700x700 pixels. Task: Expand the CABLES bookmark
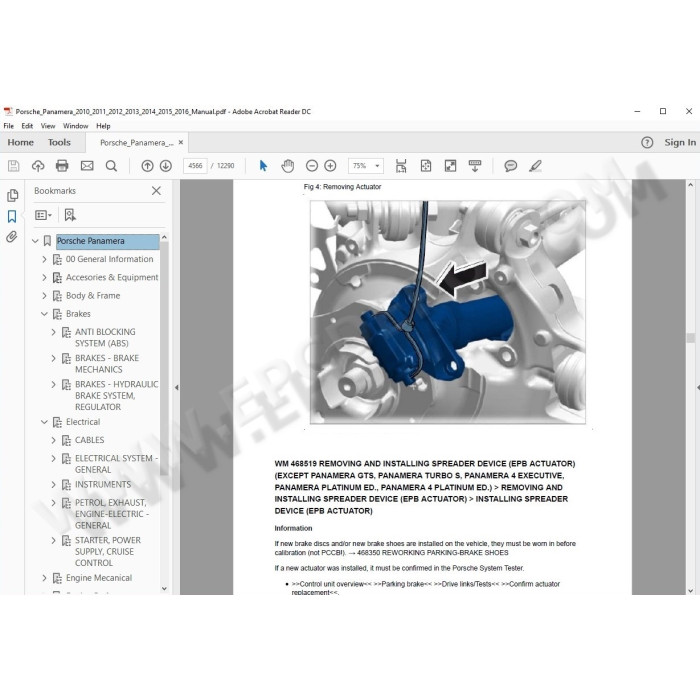click(54, 440)
